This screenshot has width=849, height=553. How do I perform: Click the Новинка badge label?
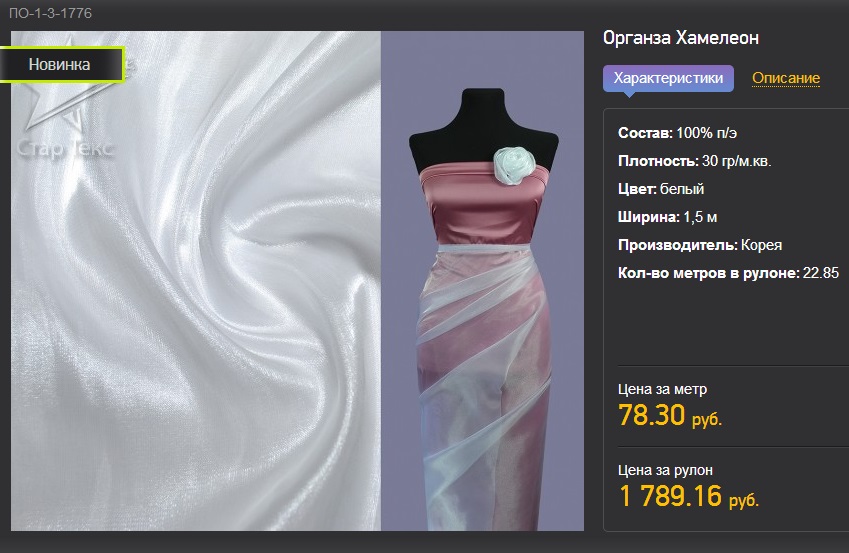click(61, 64)
